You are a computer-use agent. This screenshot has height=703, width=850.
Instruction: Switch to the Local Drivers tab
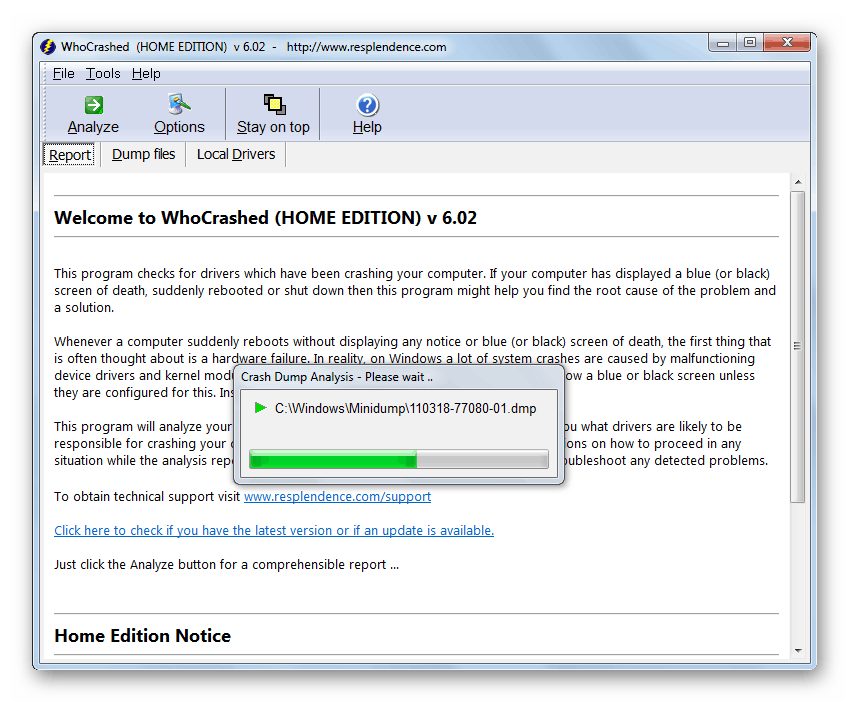[236, 154]
